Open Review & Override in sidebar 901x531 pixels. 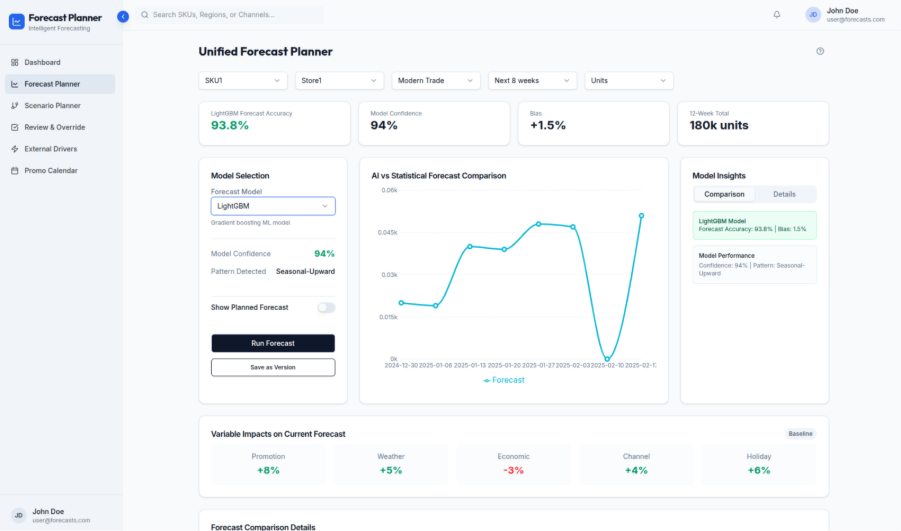55,127
